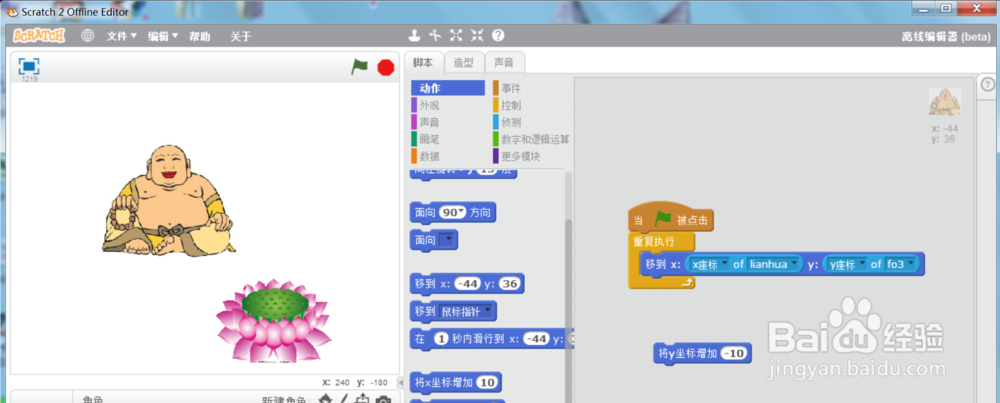Click the Scratch logo
Screen dimensions: 1000x403
[x=39, y=36]
